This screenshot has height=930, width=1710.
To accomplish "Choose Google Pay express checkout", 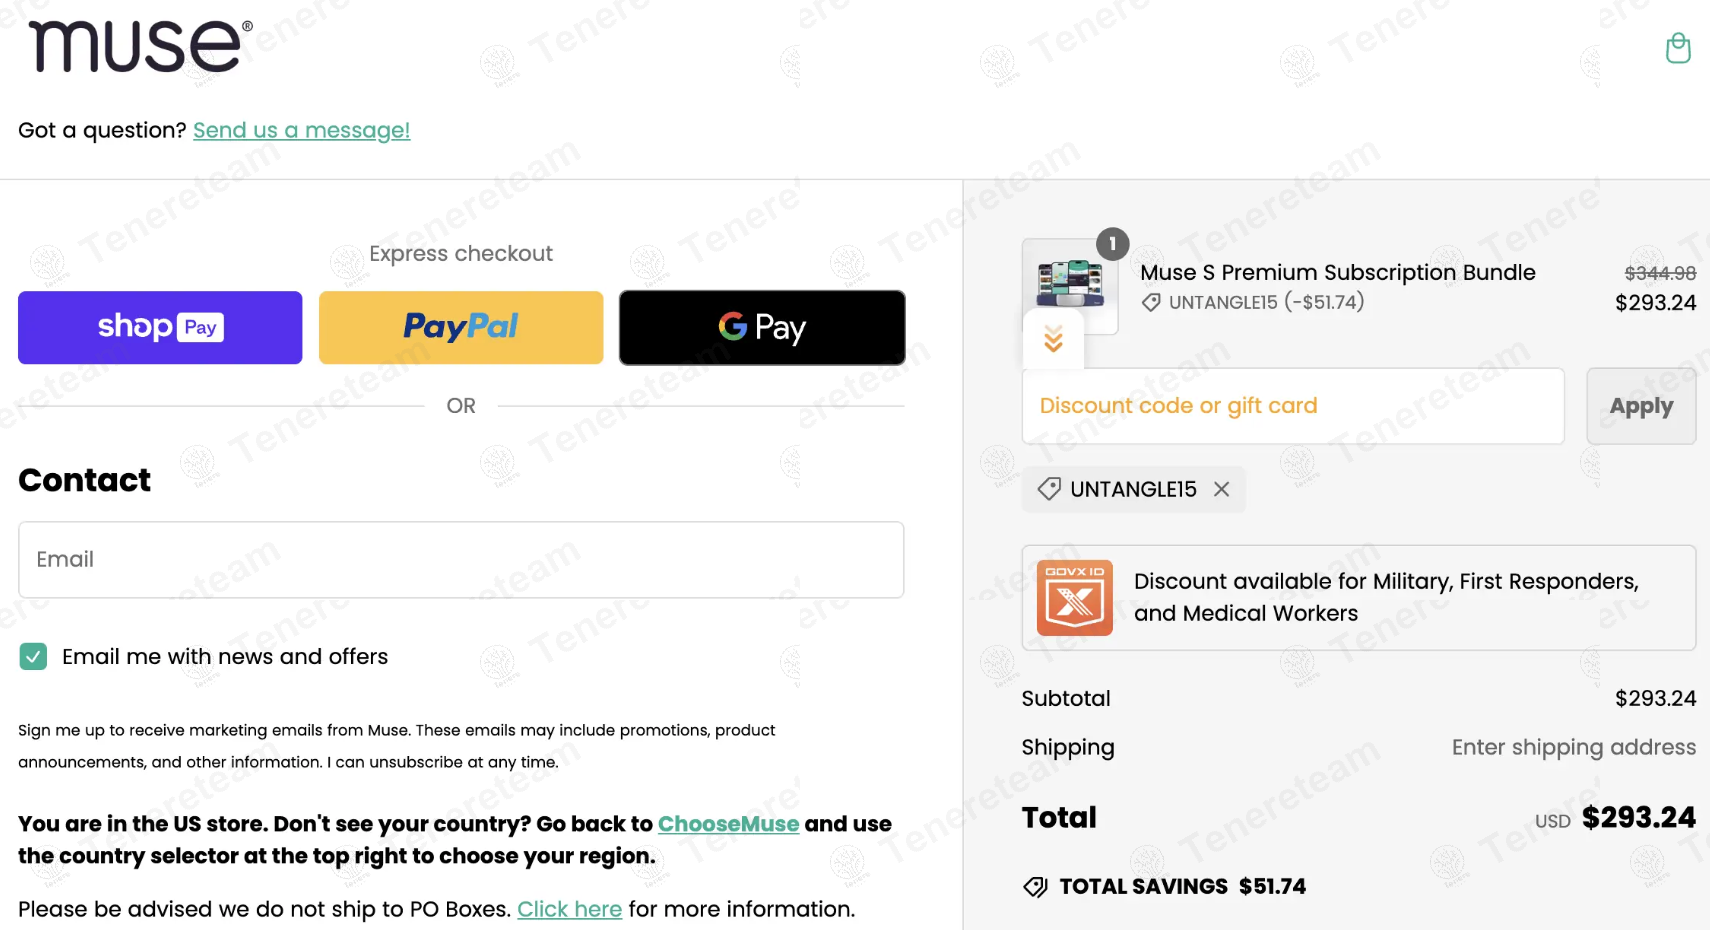I will click(762, 328).
